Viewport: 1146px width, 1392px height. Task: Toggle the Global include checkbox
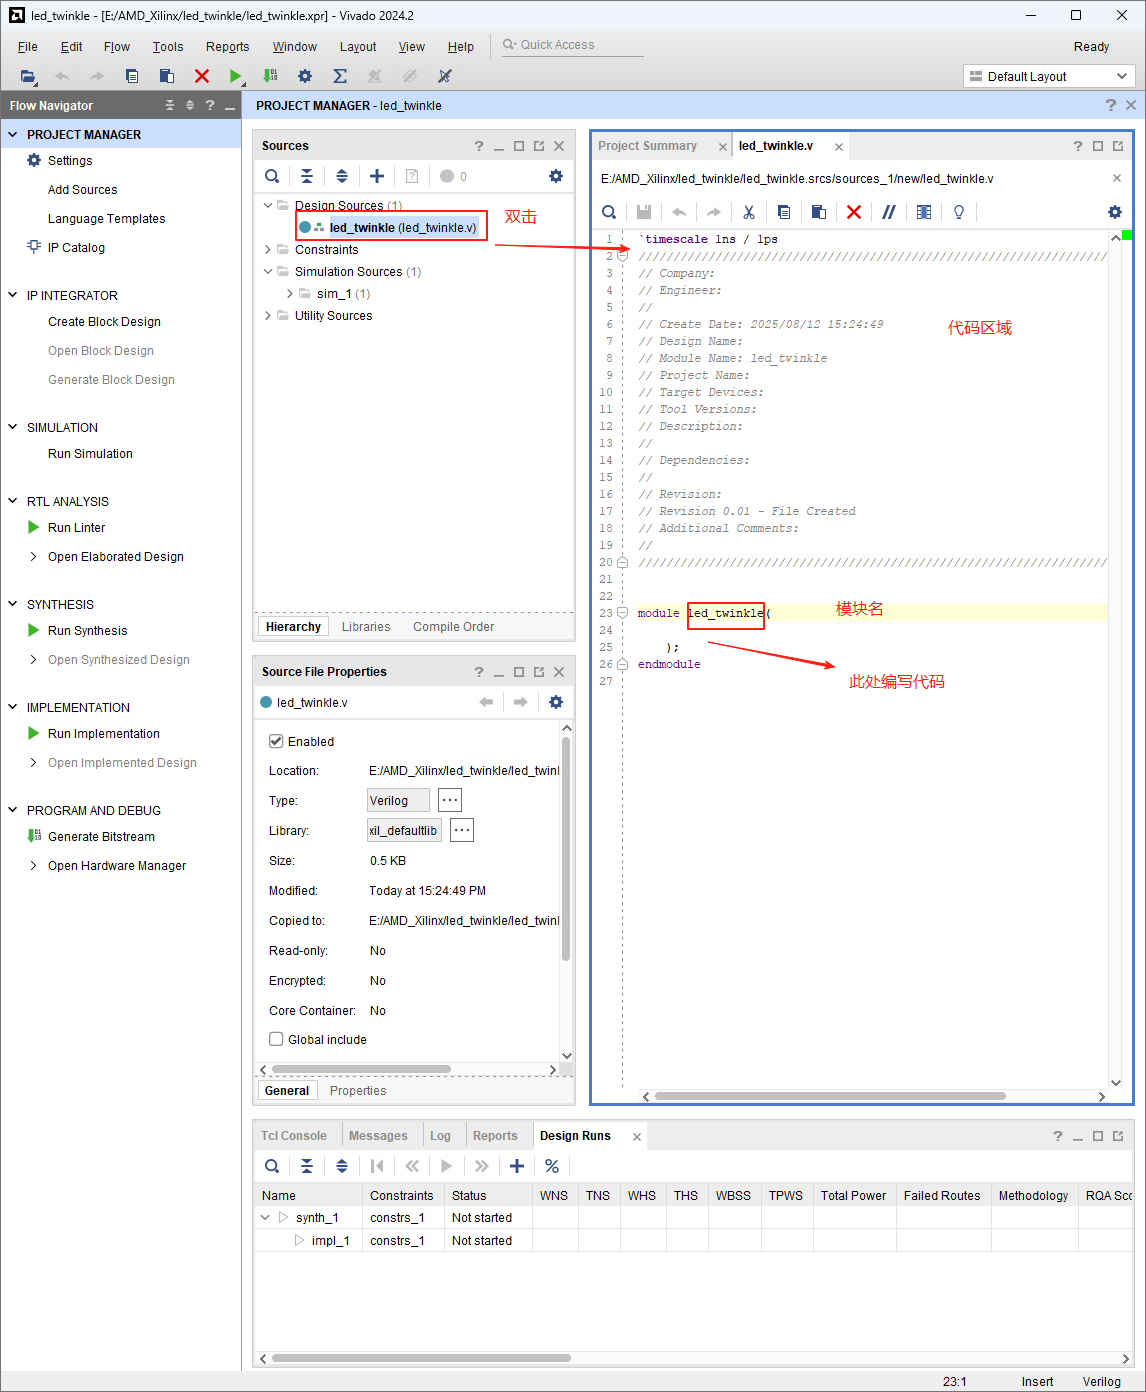point(276,1039)
